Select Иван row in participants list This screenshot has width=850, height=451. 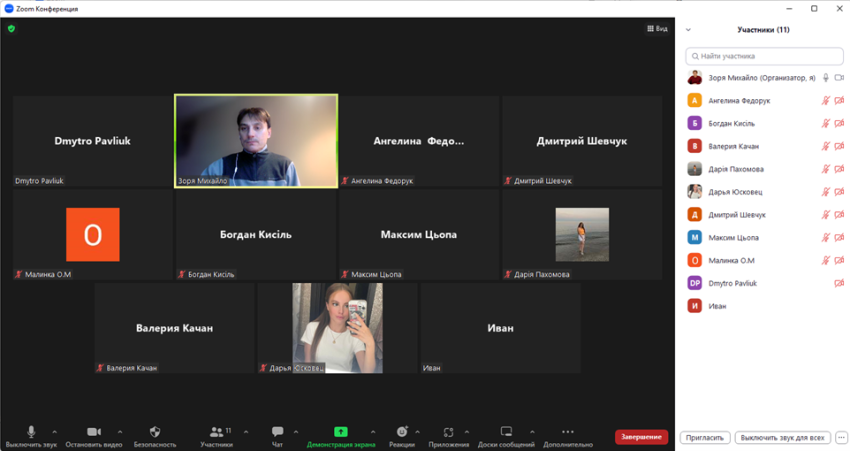pyautogui.click(x=764, y=306)
